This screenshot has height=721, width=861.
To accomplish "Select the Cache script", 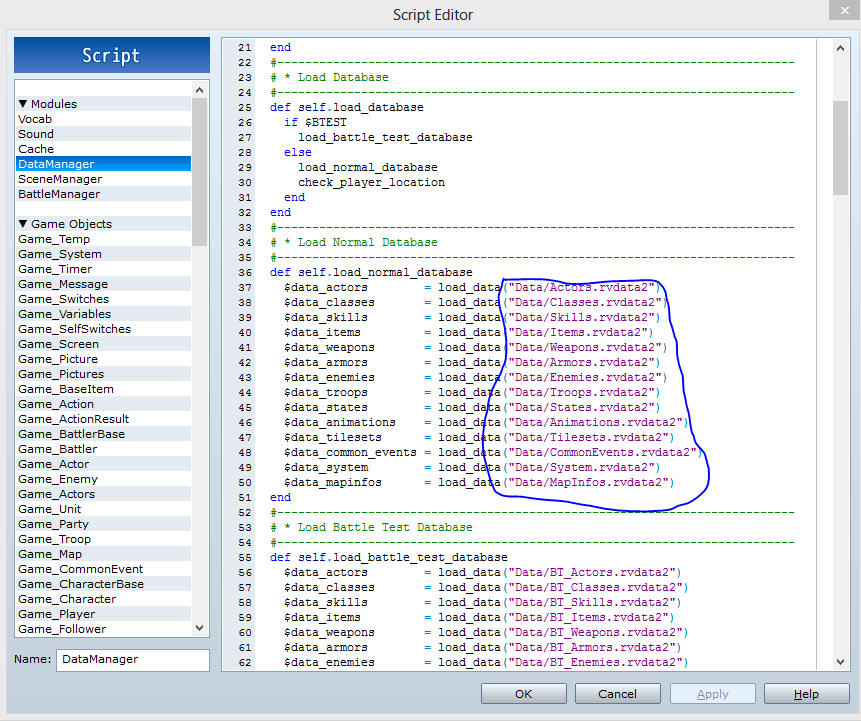I will click(104, 149).
